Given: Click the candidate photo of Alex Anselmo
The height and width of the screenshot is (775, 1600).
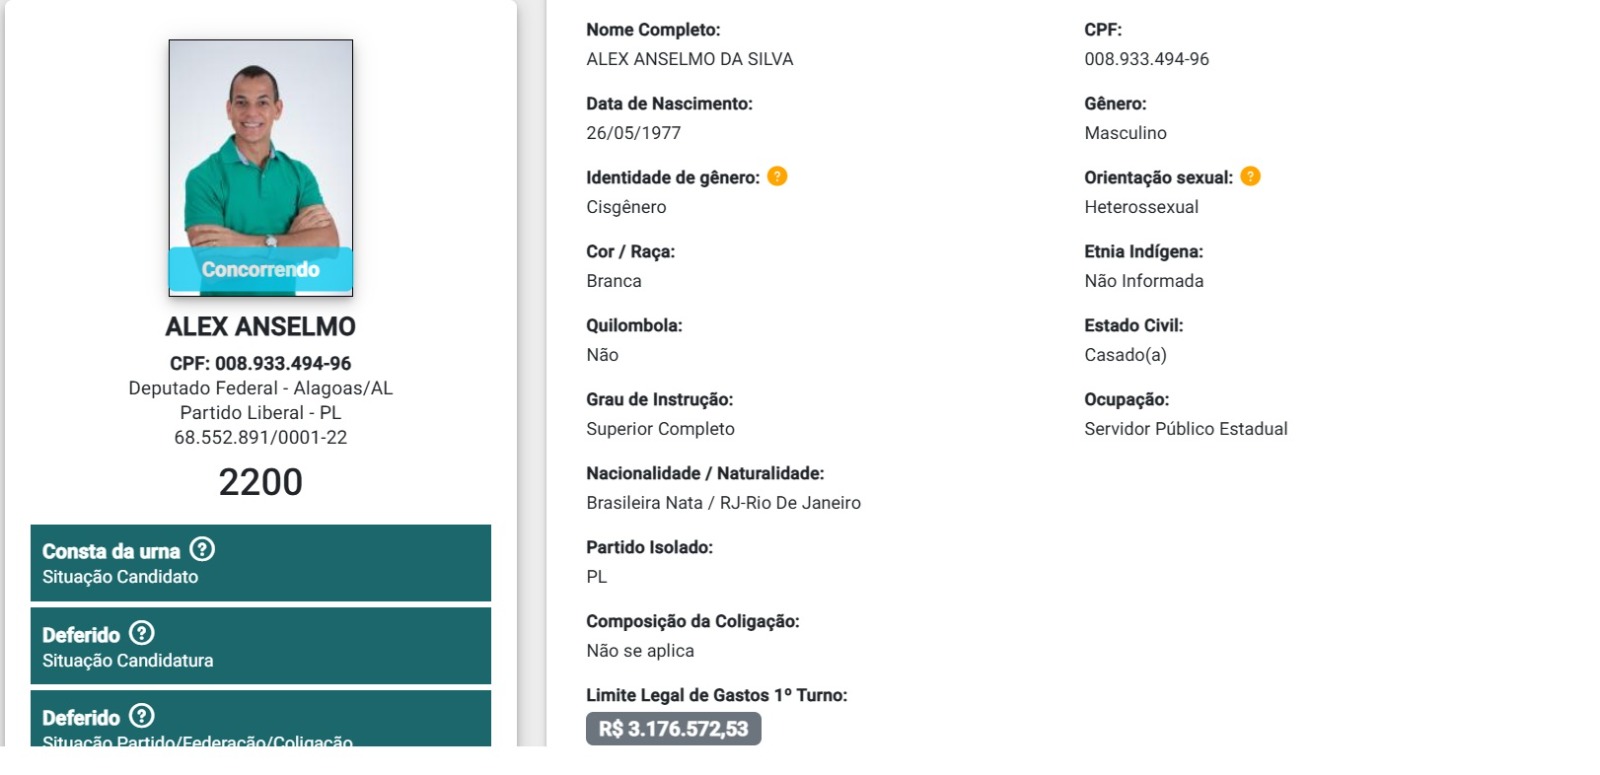Looking at the screenshot, I should tap(260, 167).
